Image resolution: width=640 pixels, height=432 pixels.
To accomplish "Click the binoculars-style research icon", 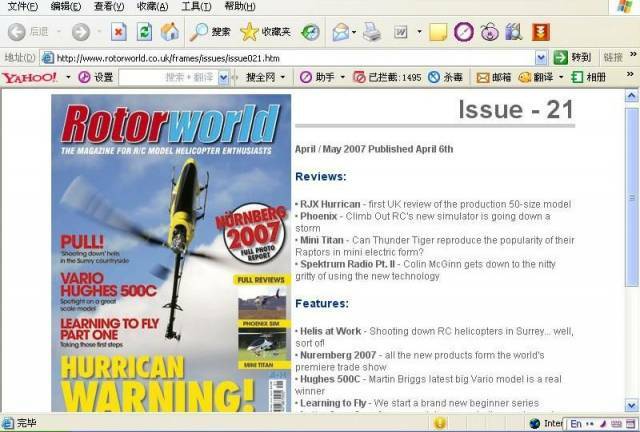I will coord(514,32).
